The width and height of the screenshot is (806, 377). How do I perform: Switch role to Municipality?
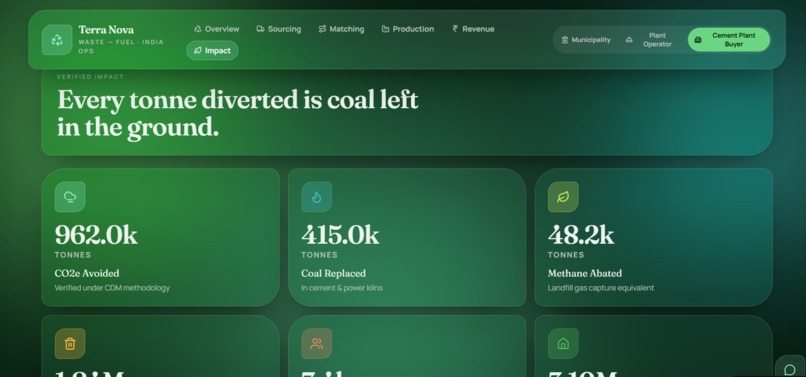coord(586,40)
